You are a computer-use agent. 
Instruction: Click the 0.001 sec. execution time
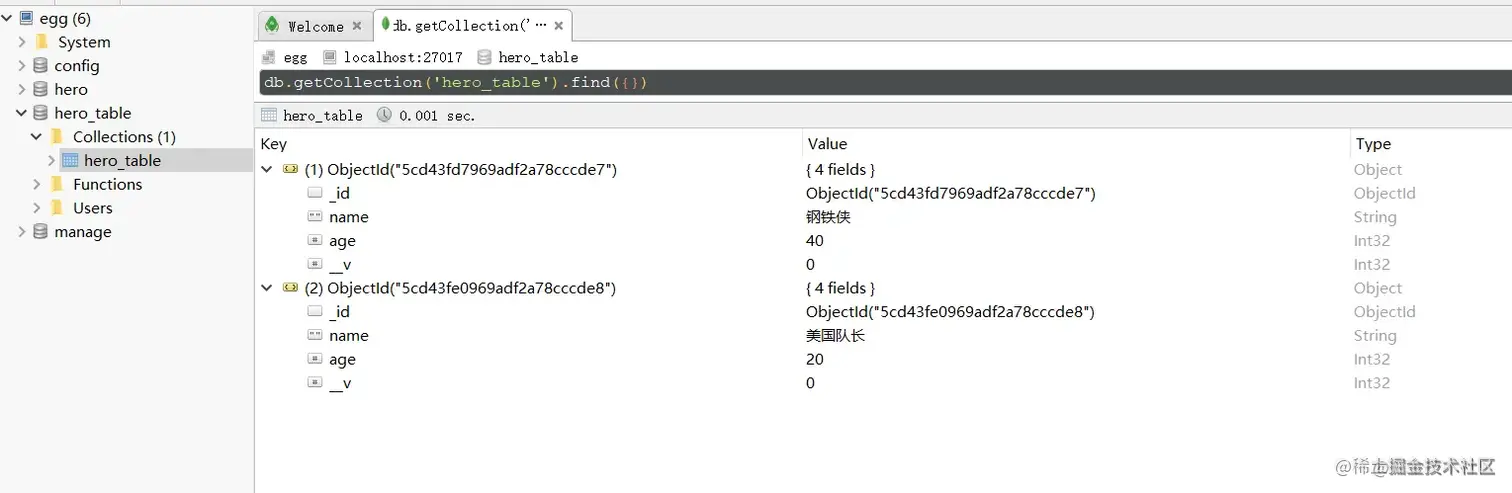437,116
